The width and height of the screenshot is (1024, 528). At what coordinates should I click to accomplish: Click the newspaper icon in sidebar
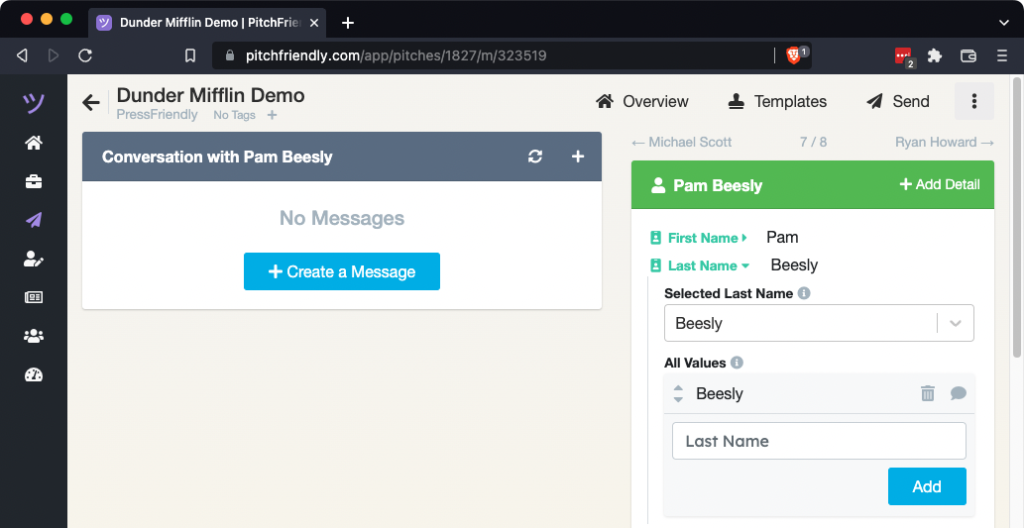click(34, 297)
